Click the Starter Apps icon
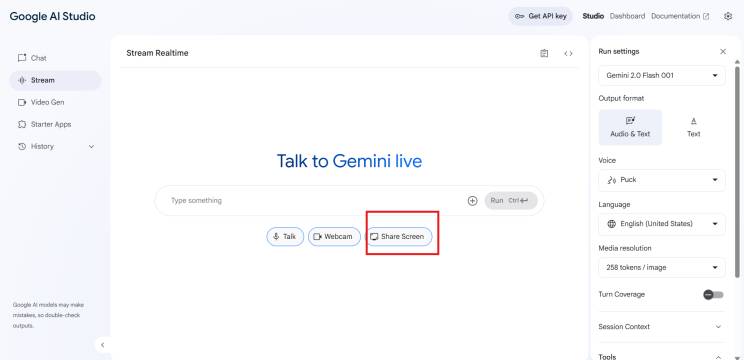744x360 pixels. pyautogui.click(x=22, y=124)
